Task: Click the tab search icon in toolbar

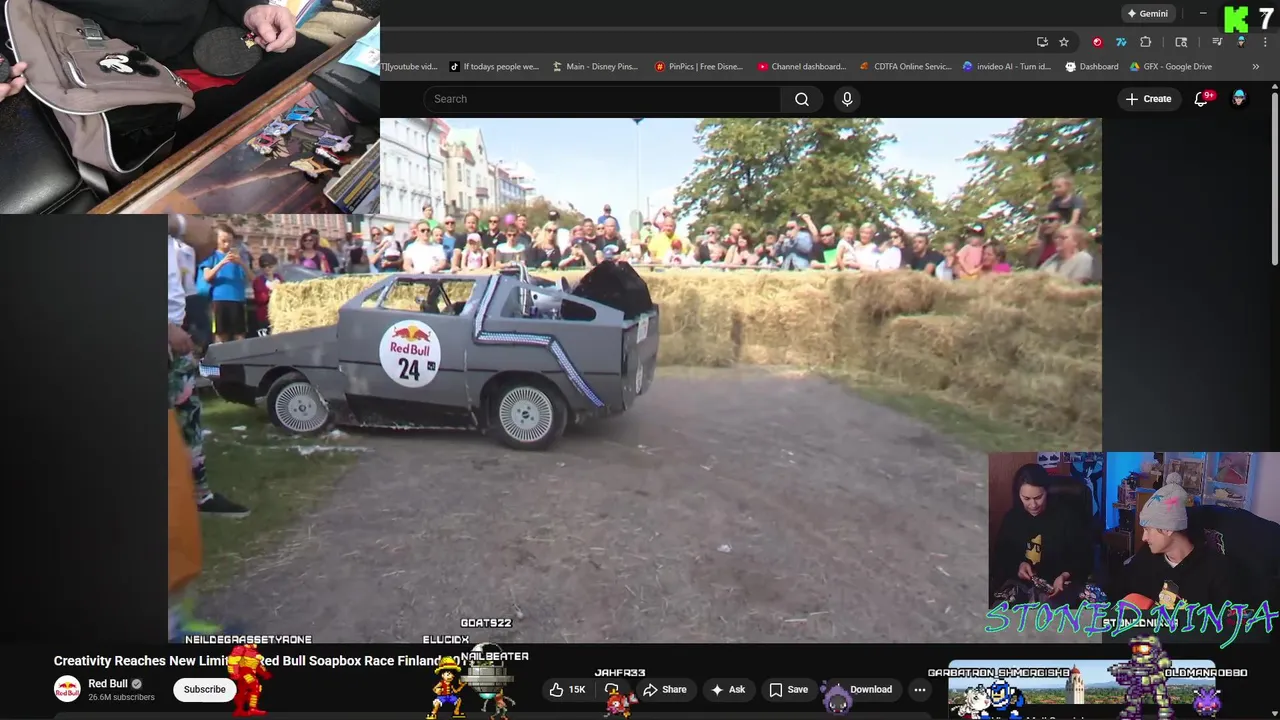Action: tap(1181, 42)
